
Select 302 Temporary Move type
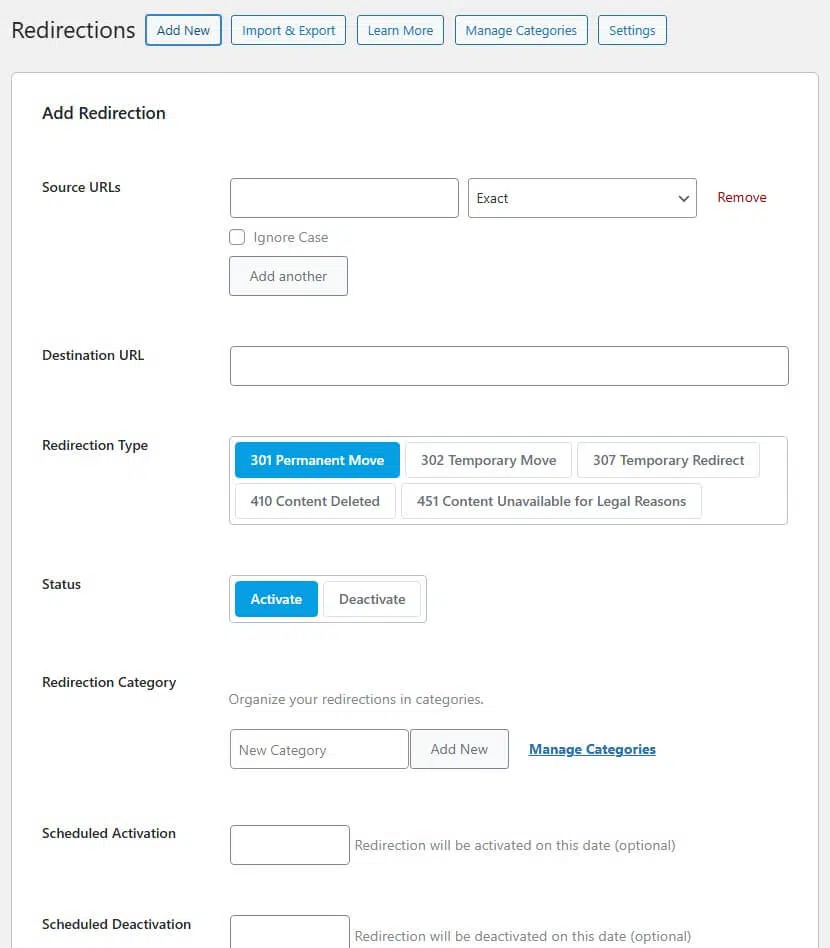(488, 460)
